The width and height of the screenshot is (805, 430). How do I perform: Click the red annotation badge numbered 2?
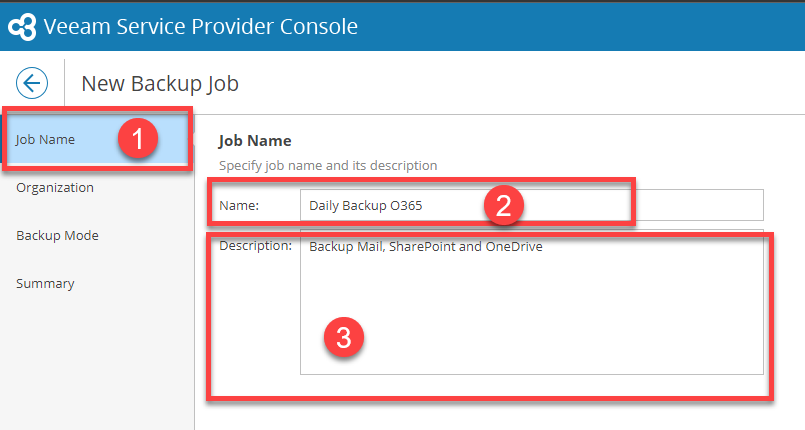tap(505, 205)
